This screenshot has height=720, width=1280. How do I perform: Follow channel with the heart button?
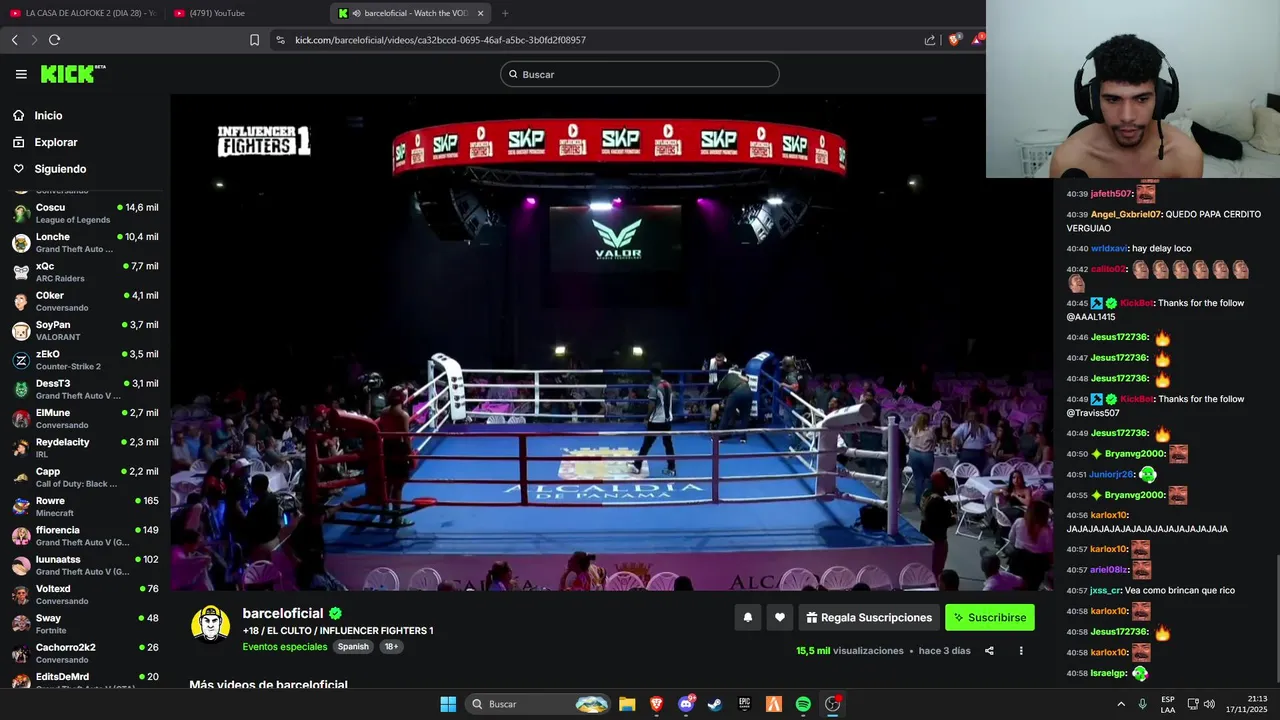pyautogui.click(x=780, y=618)
